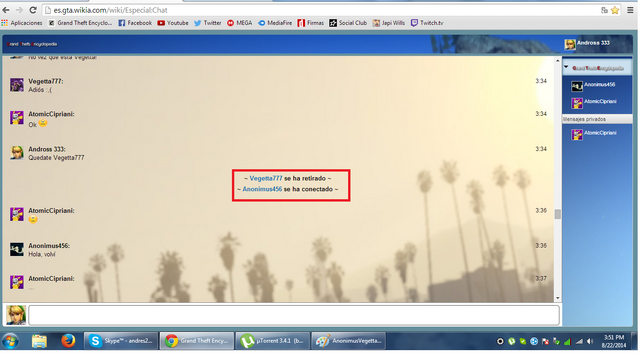Viewport: 640px width, 360px height.
Task: Click the 'Hola, volví' message text
Action: tap(42, 254)
